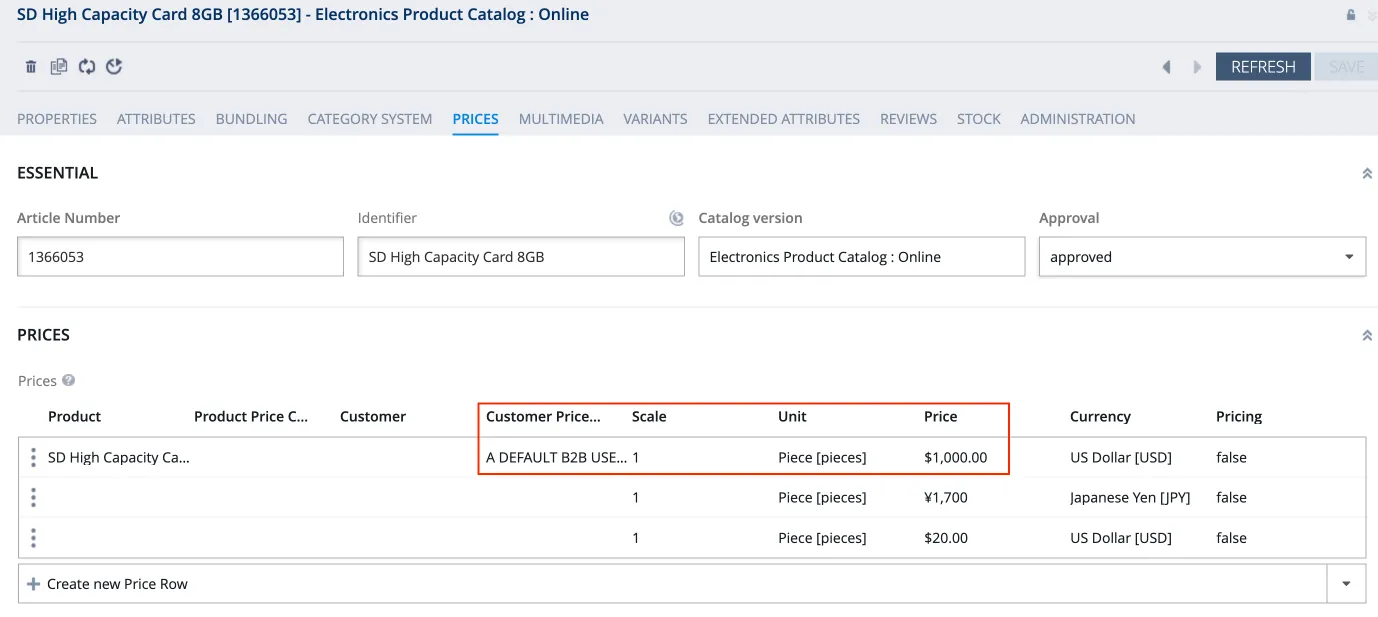Click US Dollar [USD] in $20.00 row
1378x617 pixels.
[x=1121, y=537]
